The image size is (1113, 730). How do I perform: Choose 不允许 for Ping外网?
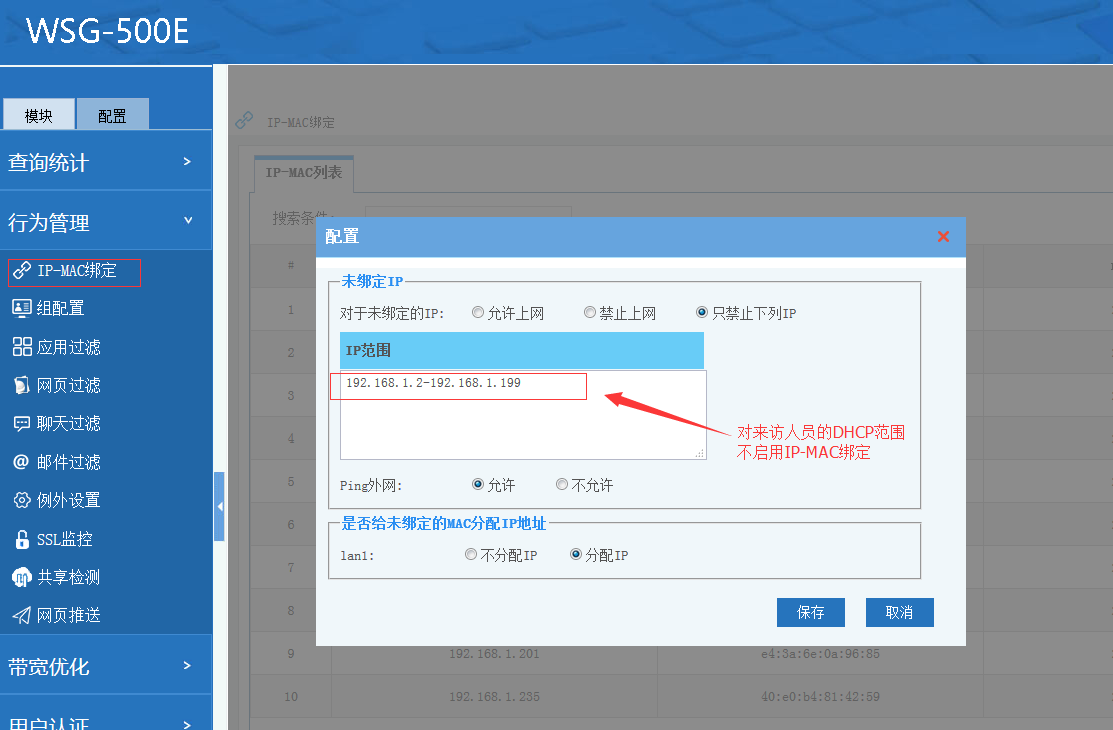coord(562,485)
